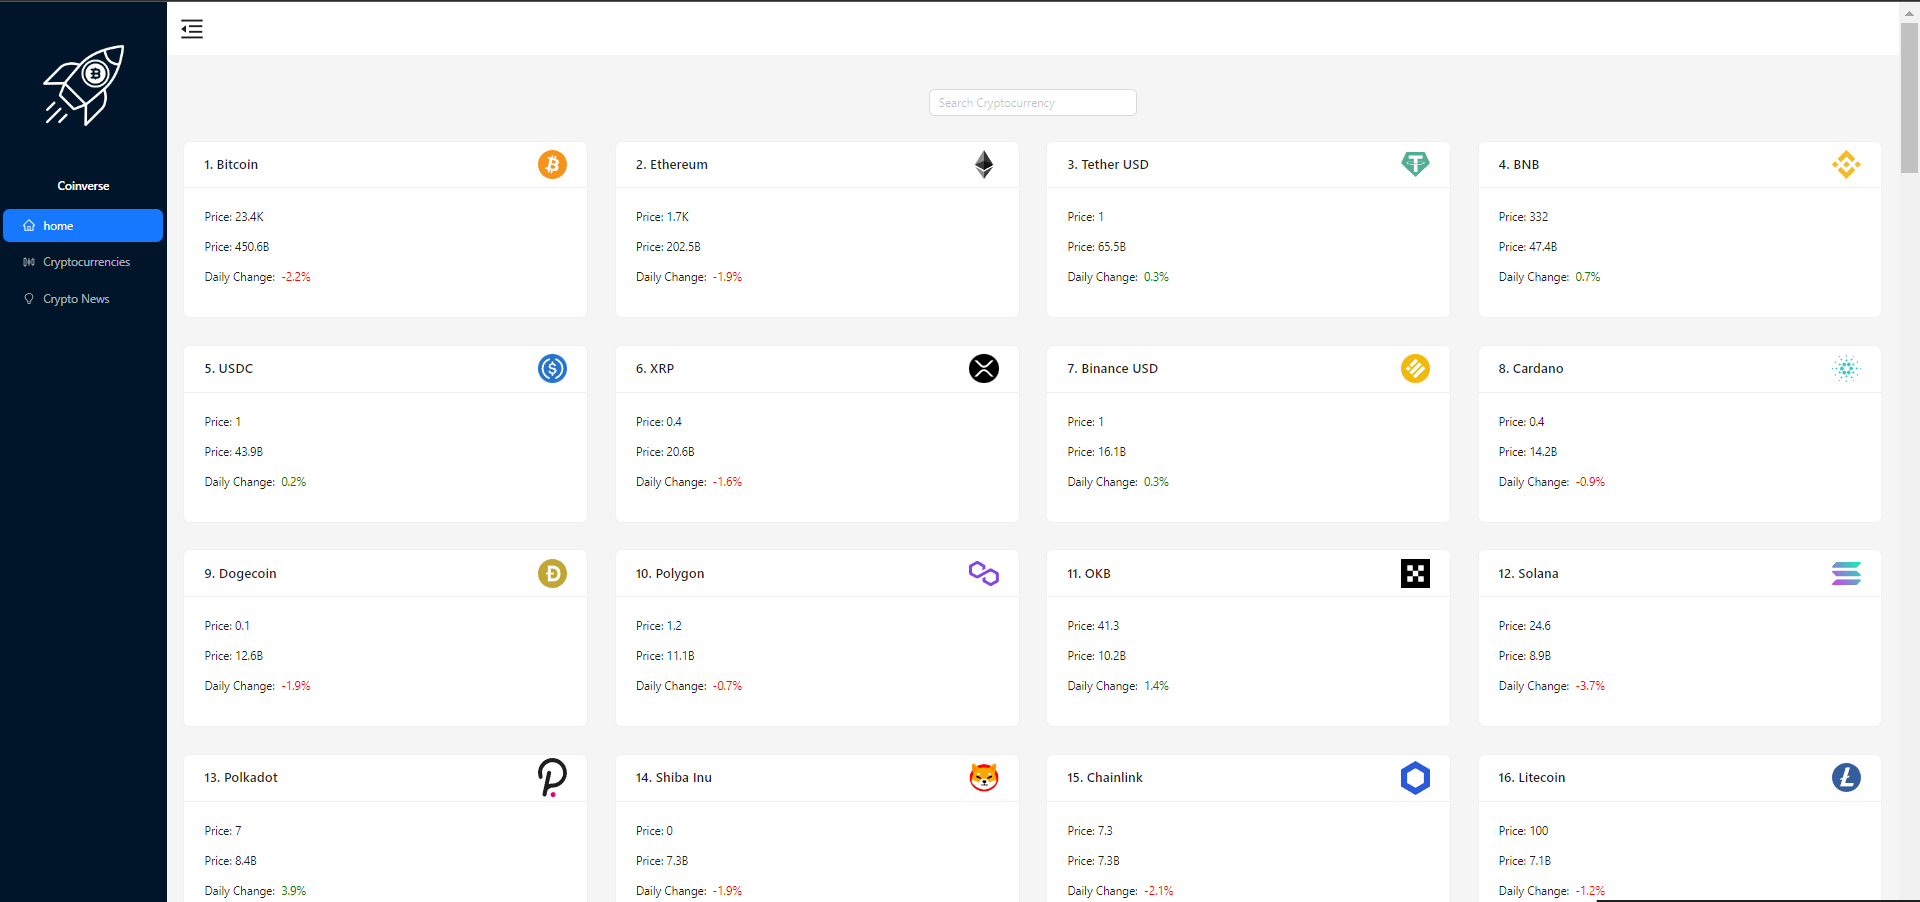Click OKB's Price: 41.3 text
1920x902 pixels.
(x=1093, y=626)
